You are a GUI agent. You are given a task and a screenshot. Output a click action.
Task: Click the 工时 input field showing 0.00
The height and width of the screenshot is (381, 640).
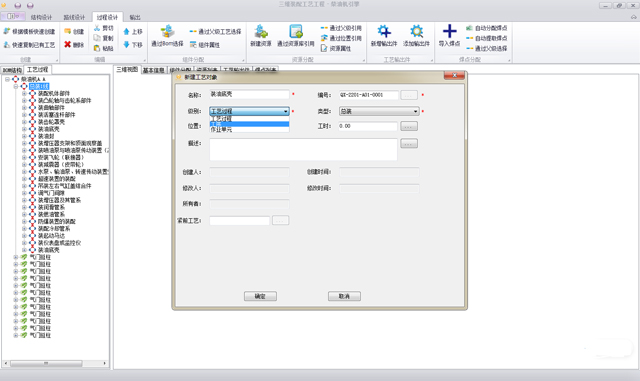[x=368, y=126]
